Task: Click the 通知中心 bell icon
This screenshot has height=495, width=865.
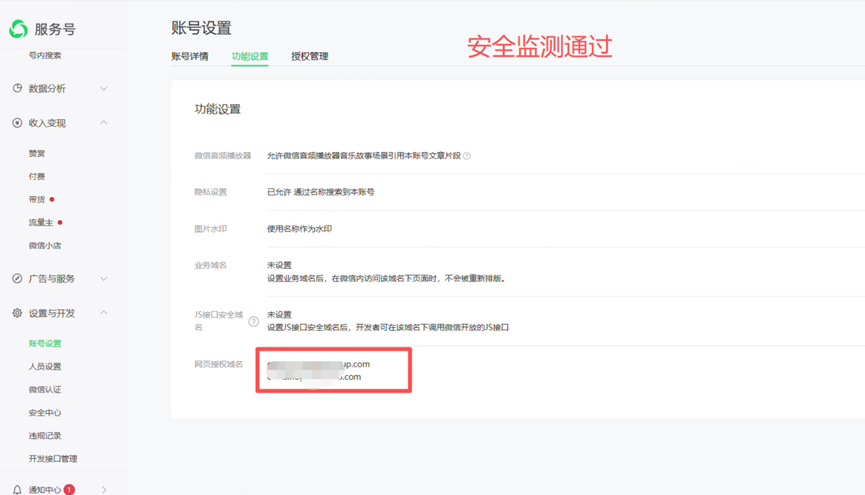Action: 17,490
